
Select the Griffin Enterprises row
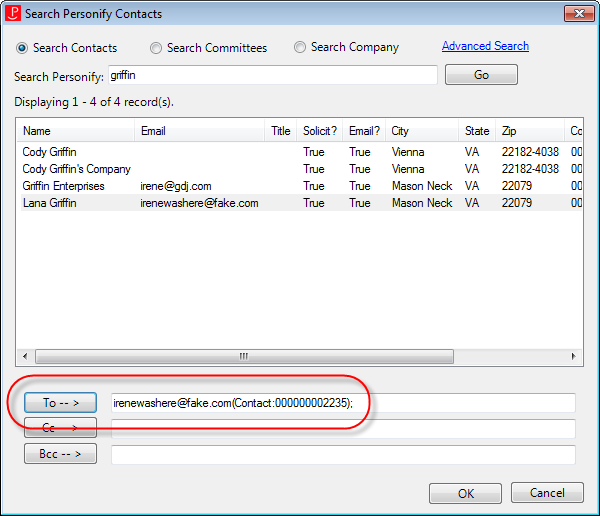(x=302, y=186)
